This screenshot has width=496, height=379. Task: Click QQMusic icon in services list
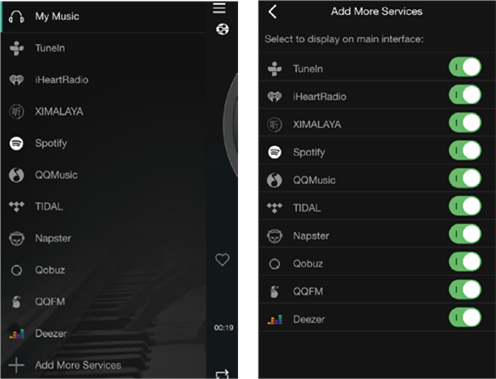[275, 180]
